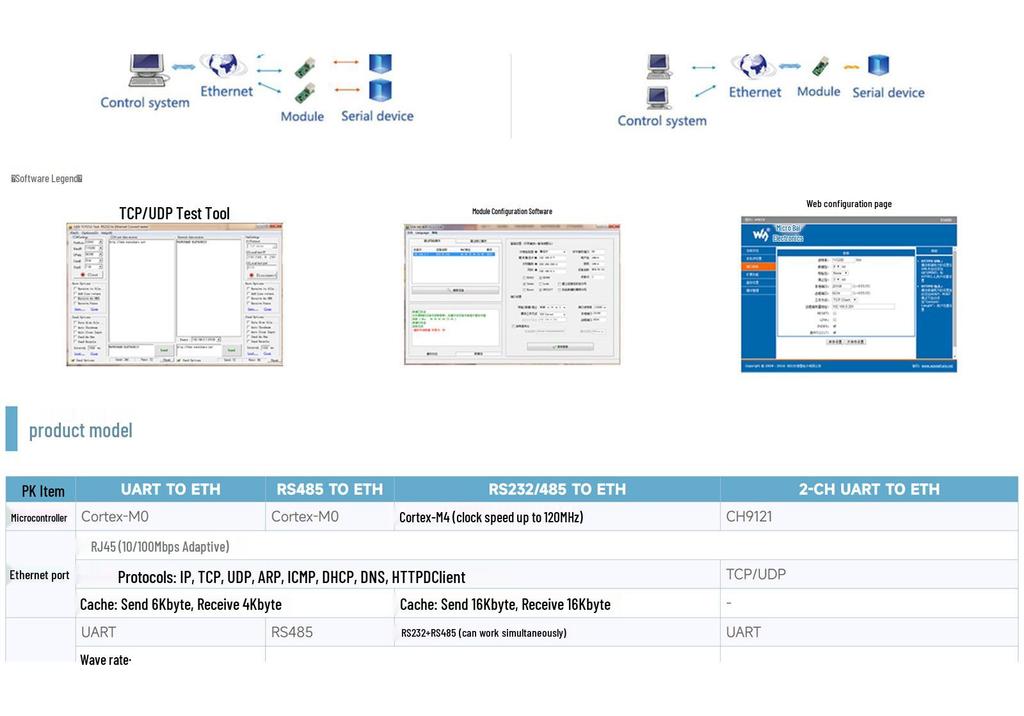Select the upper green module board icon
The width and height of the screenshot is (1024, 716).
click(304, 67)
